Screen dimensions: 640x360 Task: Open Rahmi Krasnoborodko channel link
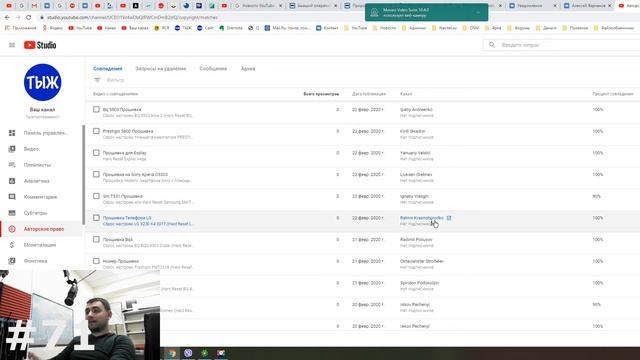click(422, 218)
